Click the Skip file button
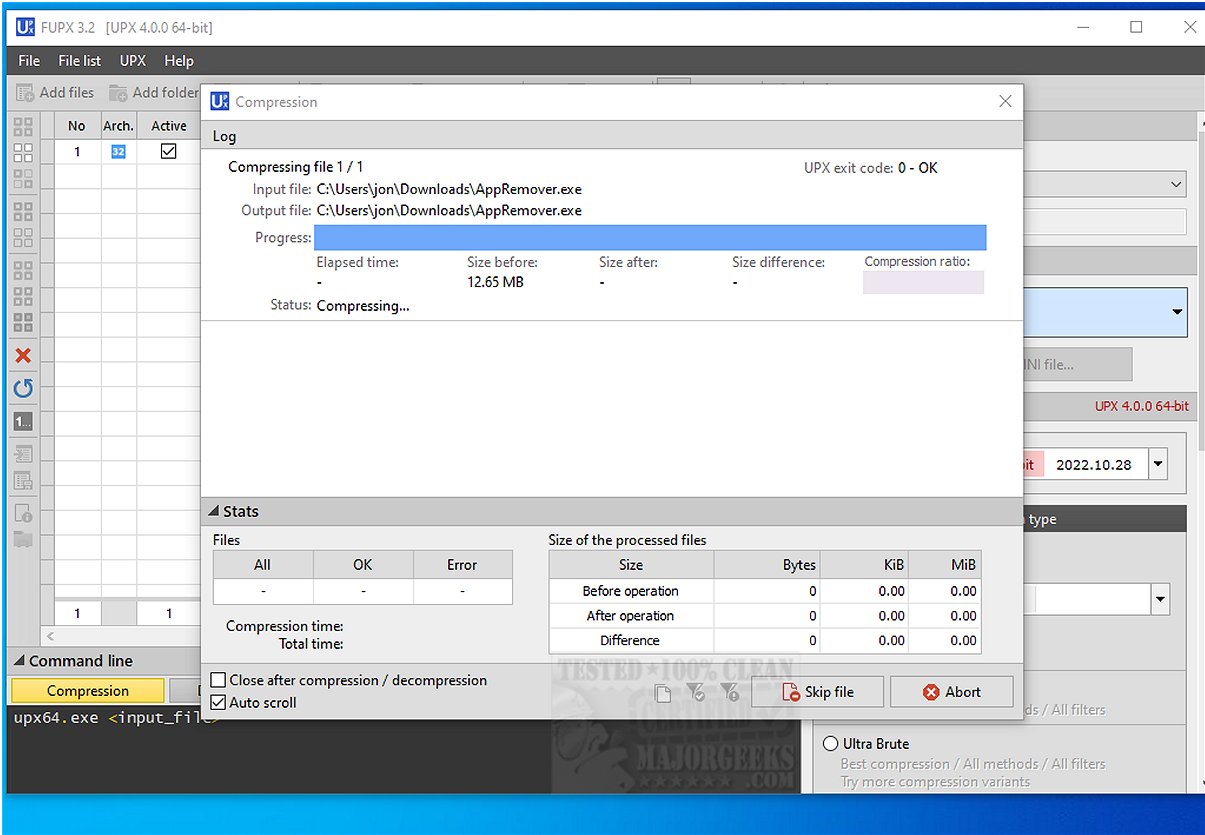This screenshot has width=1205, height=835. [818, 692]
